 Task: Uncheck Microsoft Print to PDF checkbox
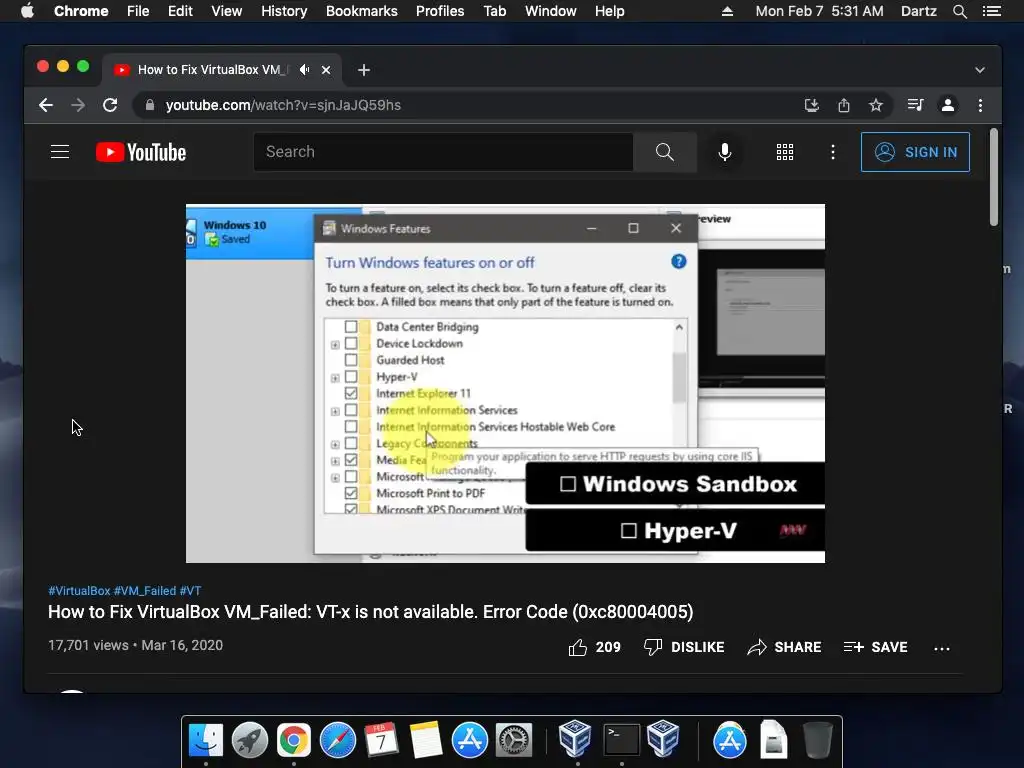(351, 493)
